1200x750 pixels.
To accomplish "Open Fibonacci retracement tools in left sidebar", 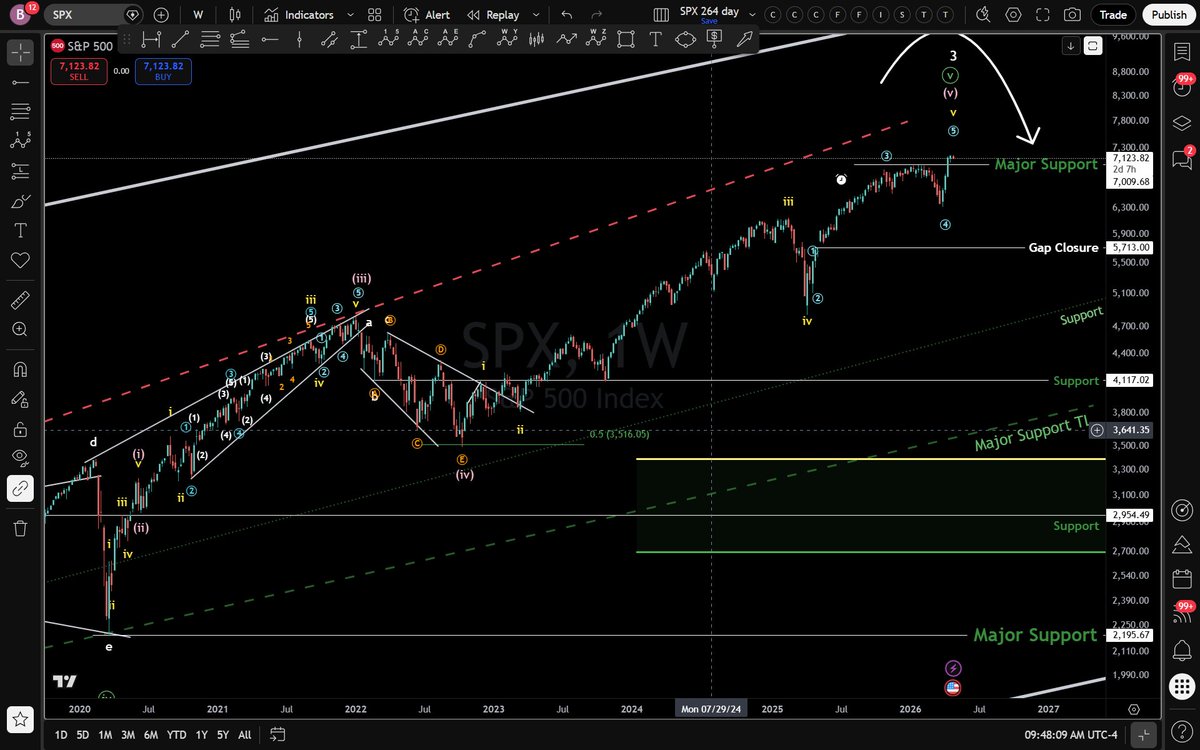I will pyautogui.click(x=22, y=110).
